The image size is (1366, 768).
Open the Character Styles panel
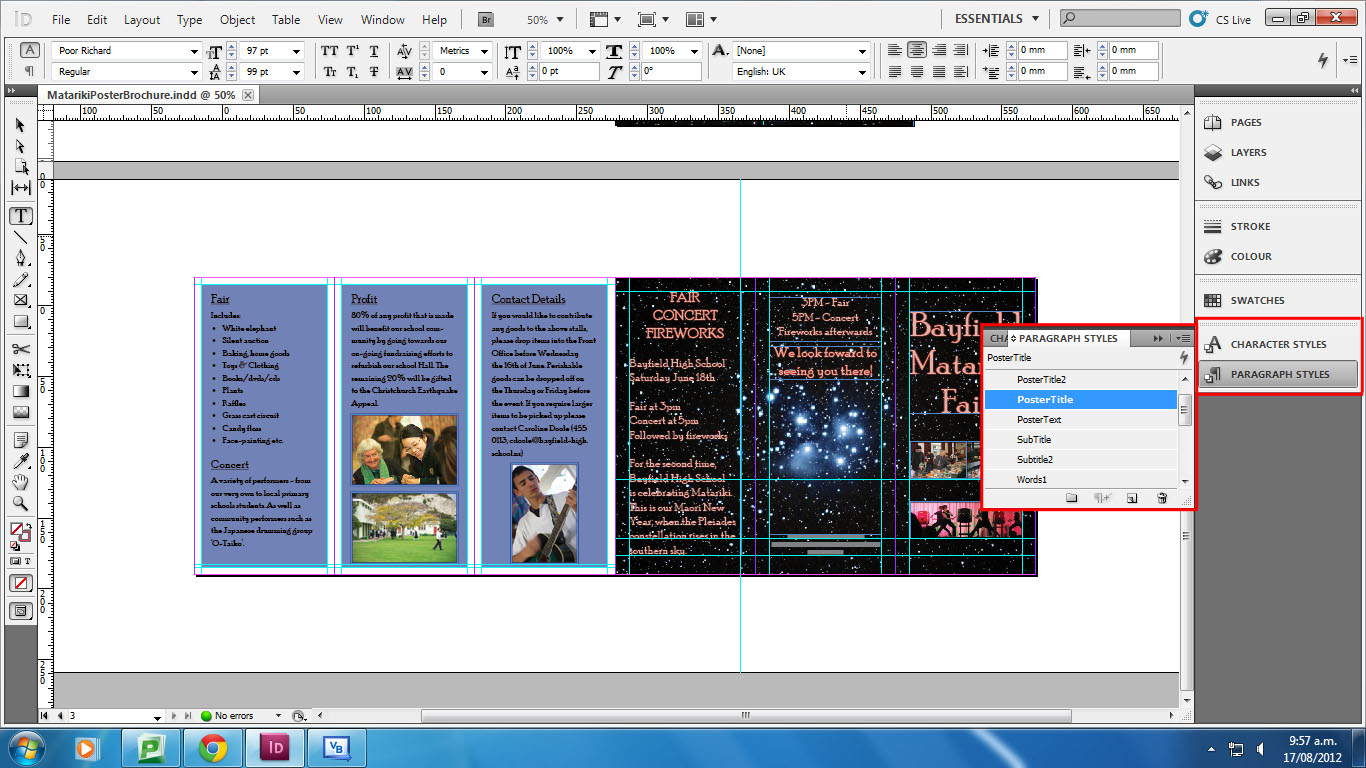pyautogui.click(x=1279, y=344)
